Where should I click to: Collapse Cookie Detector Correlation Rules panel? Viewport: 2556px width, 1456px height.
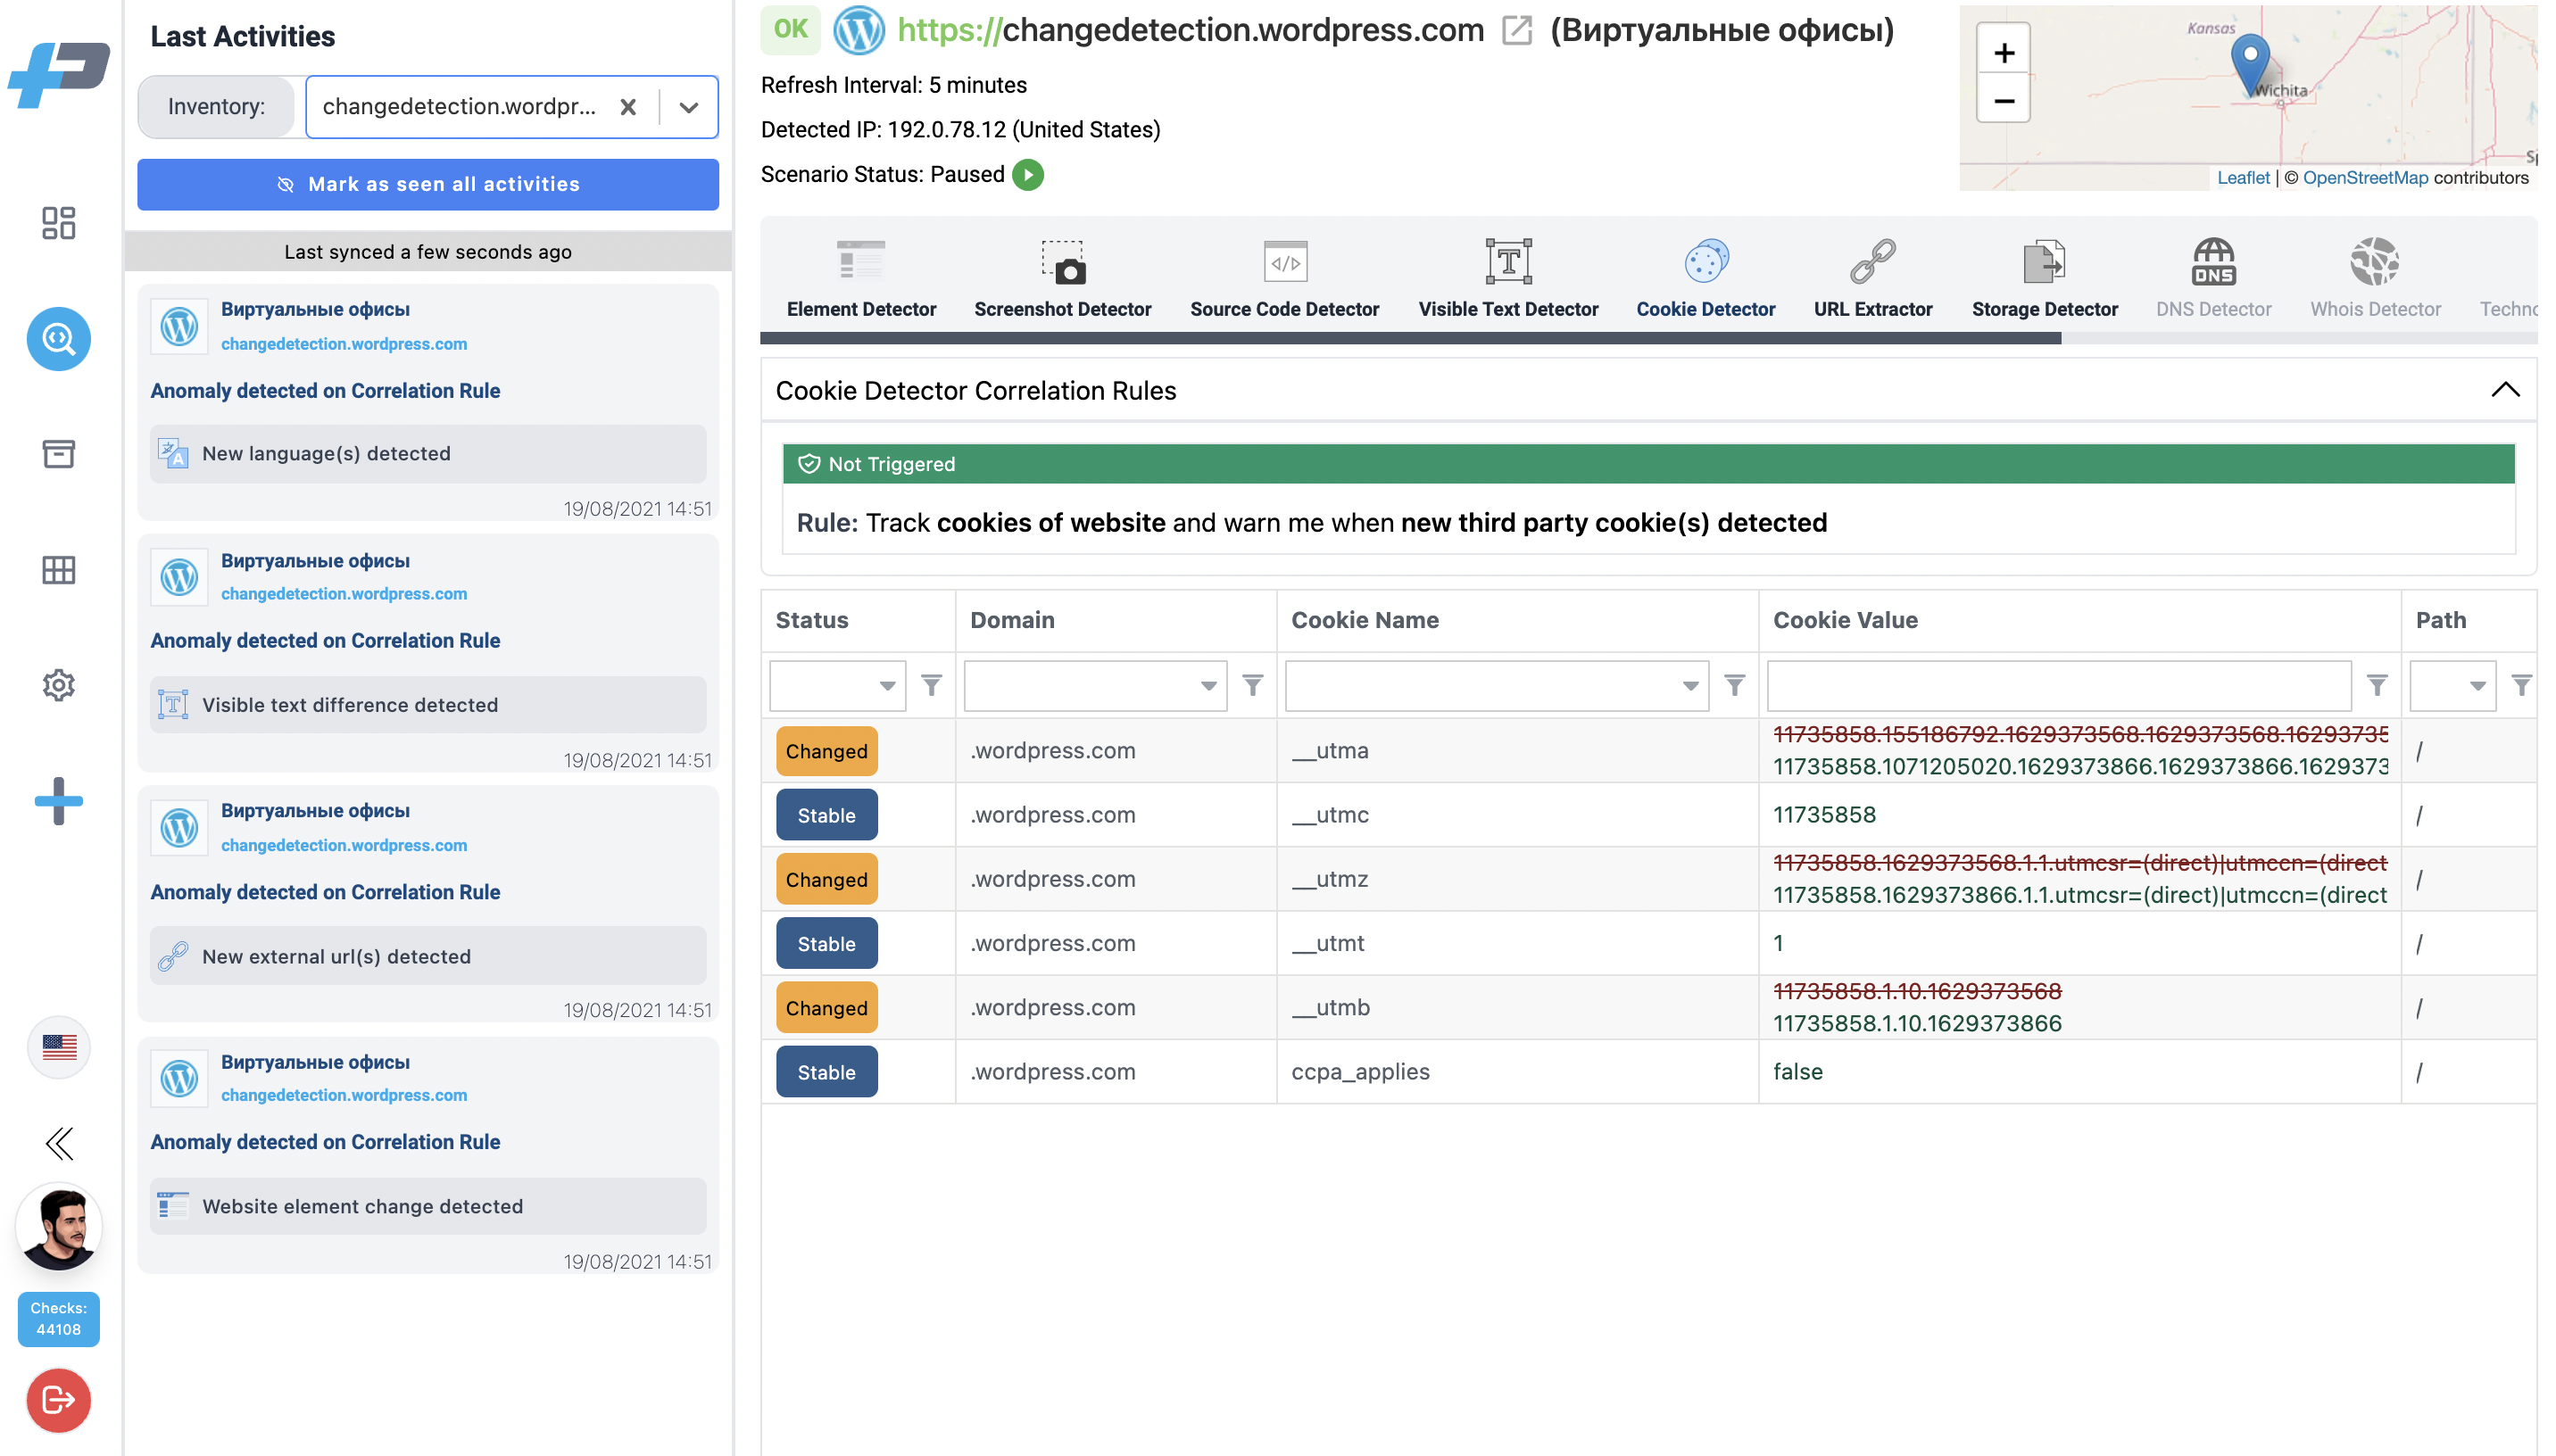point(2504,390)
